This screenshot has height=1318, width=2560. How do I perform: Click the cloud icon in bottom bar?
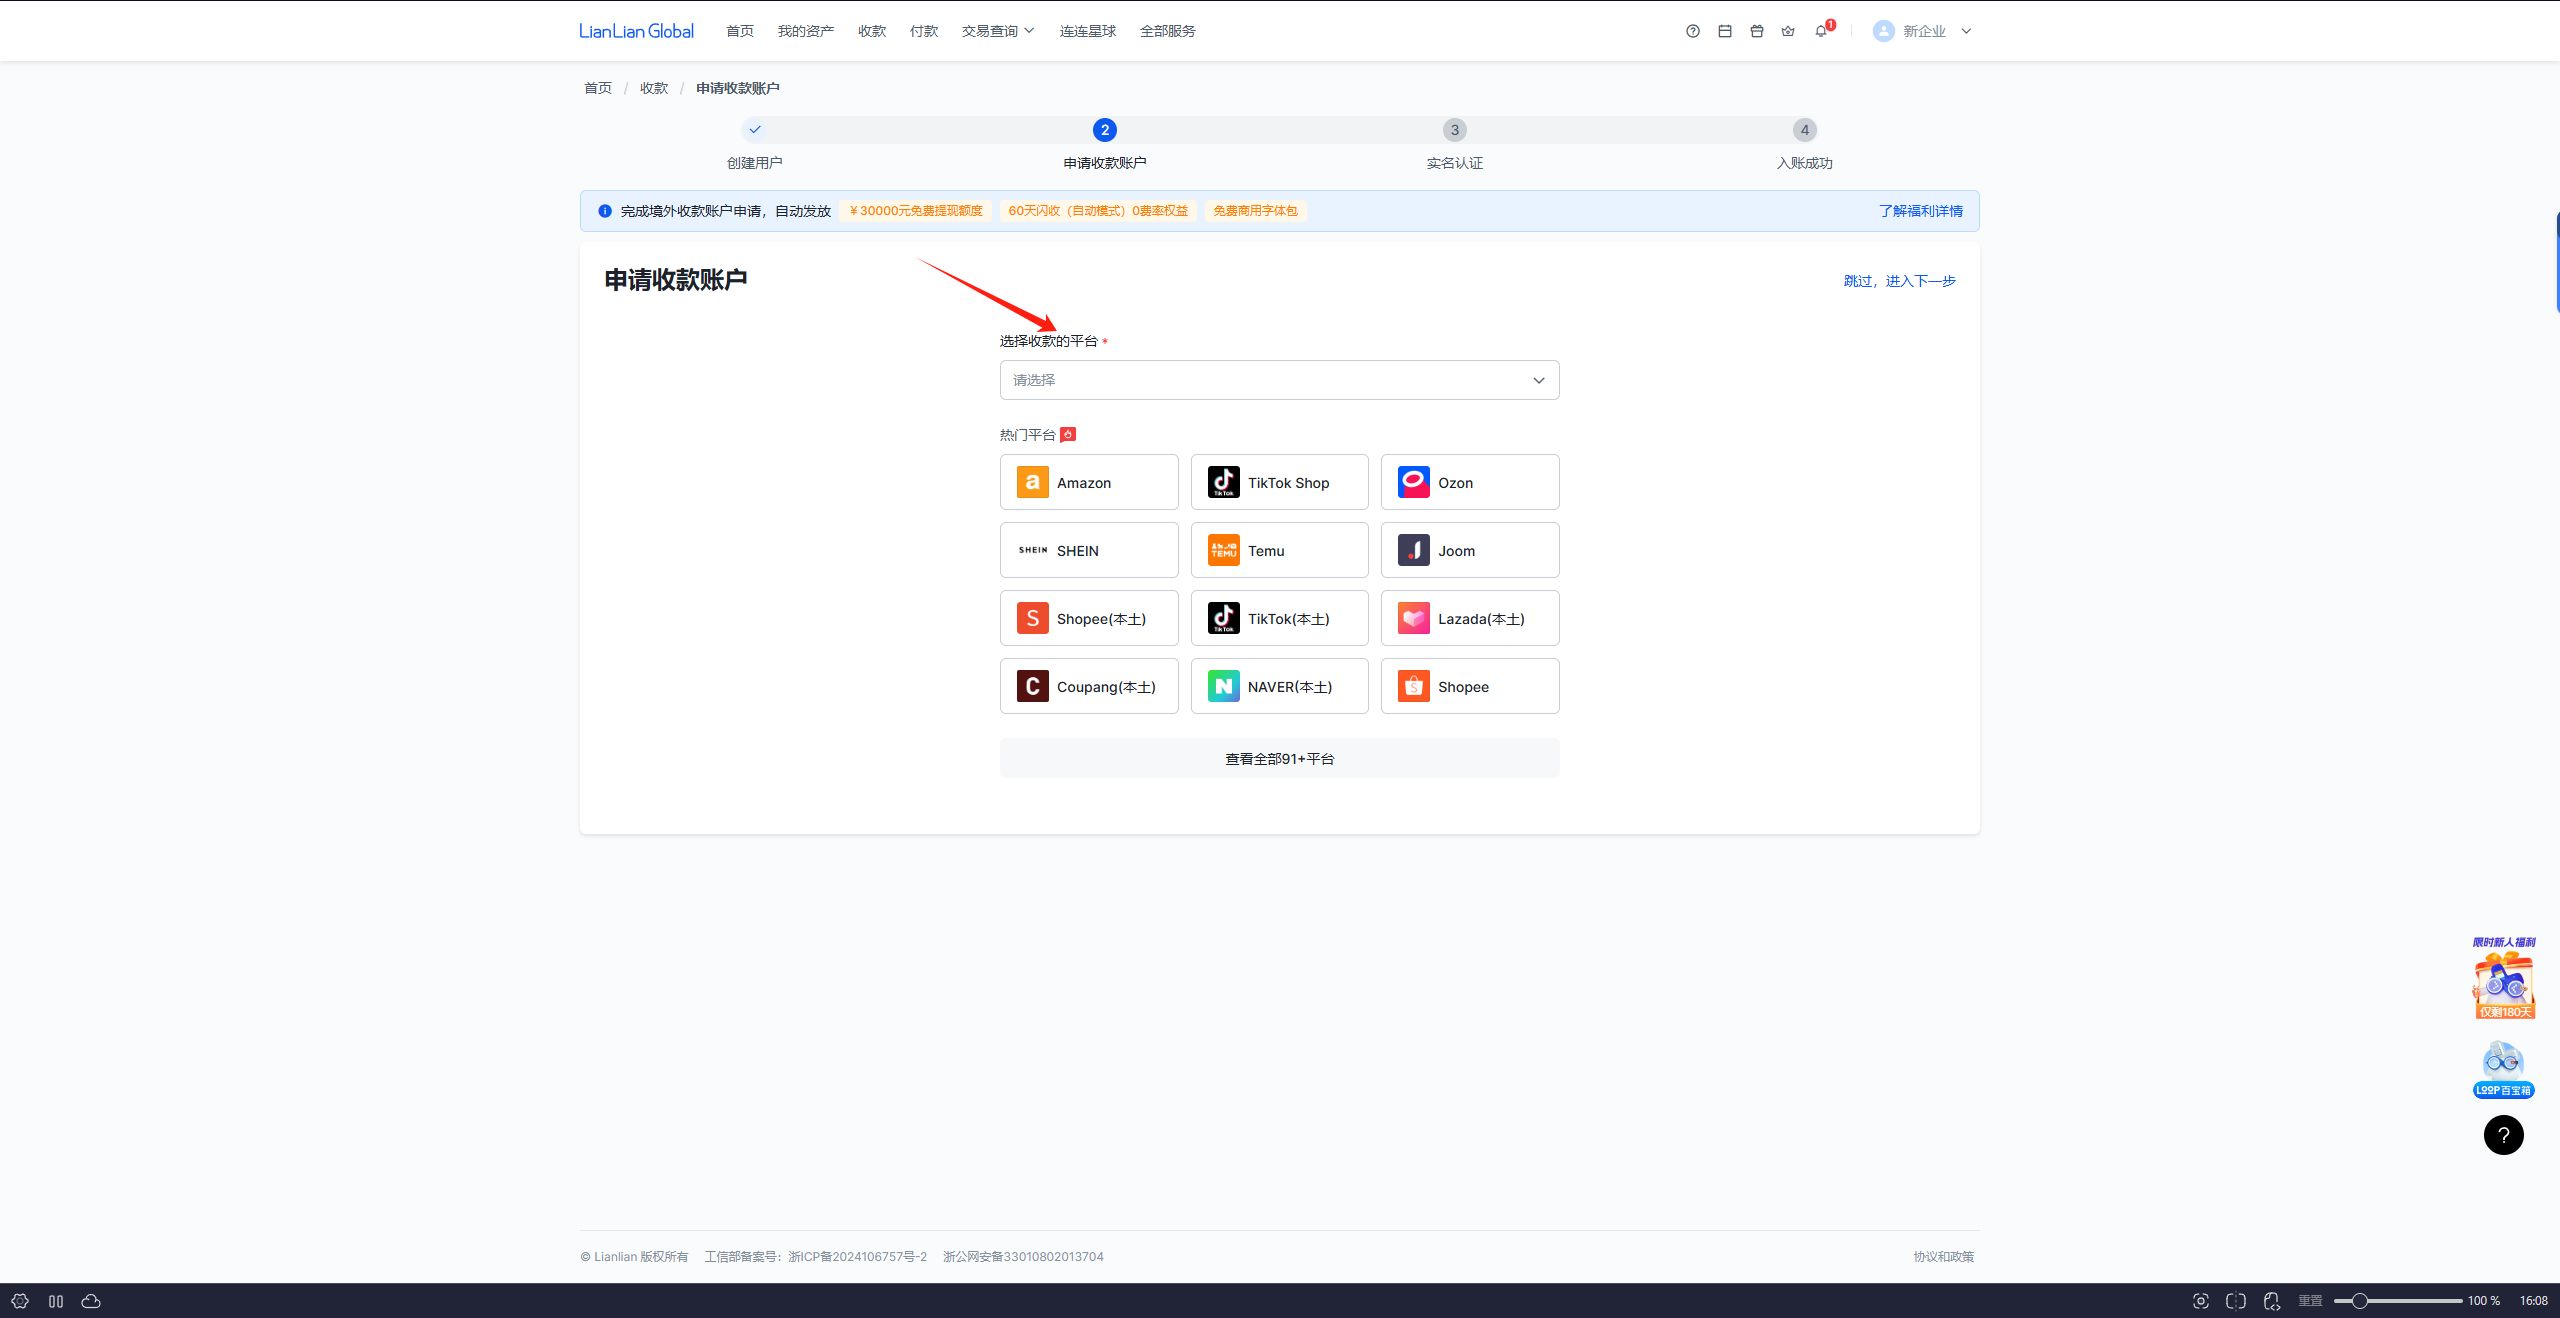click(x=91, y=1301)
